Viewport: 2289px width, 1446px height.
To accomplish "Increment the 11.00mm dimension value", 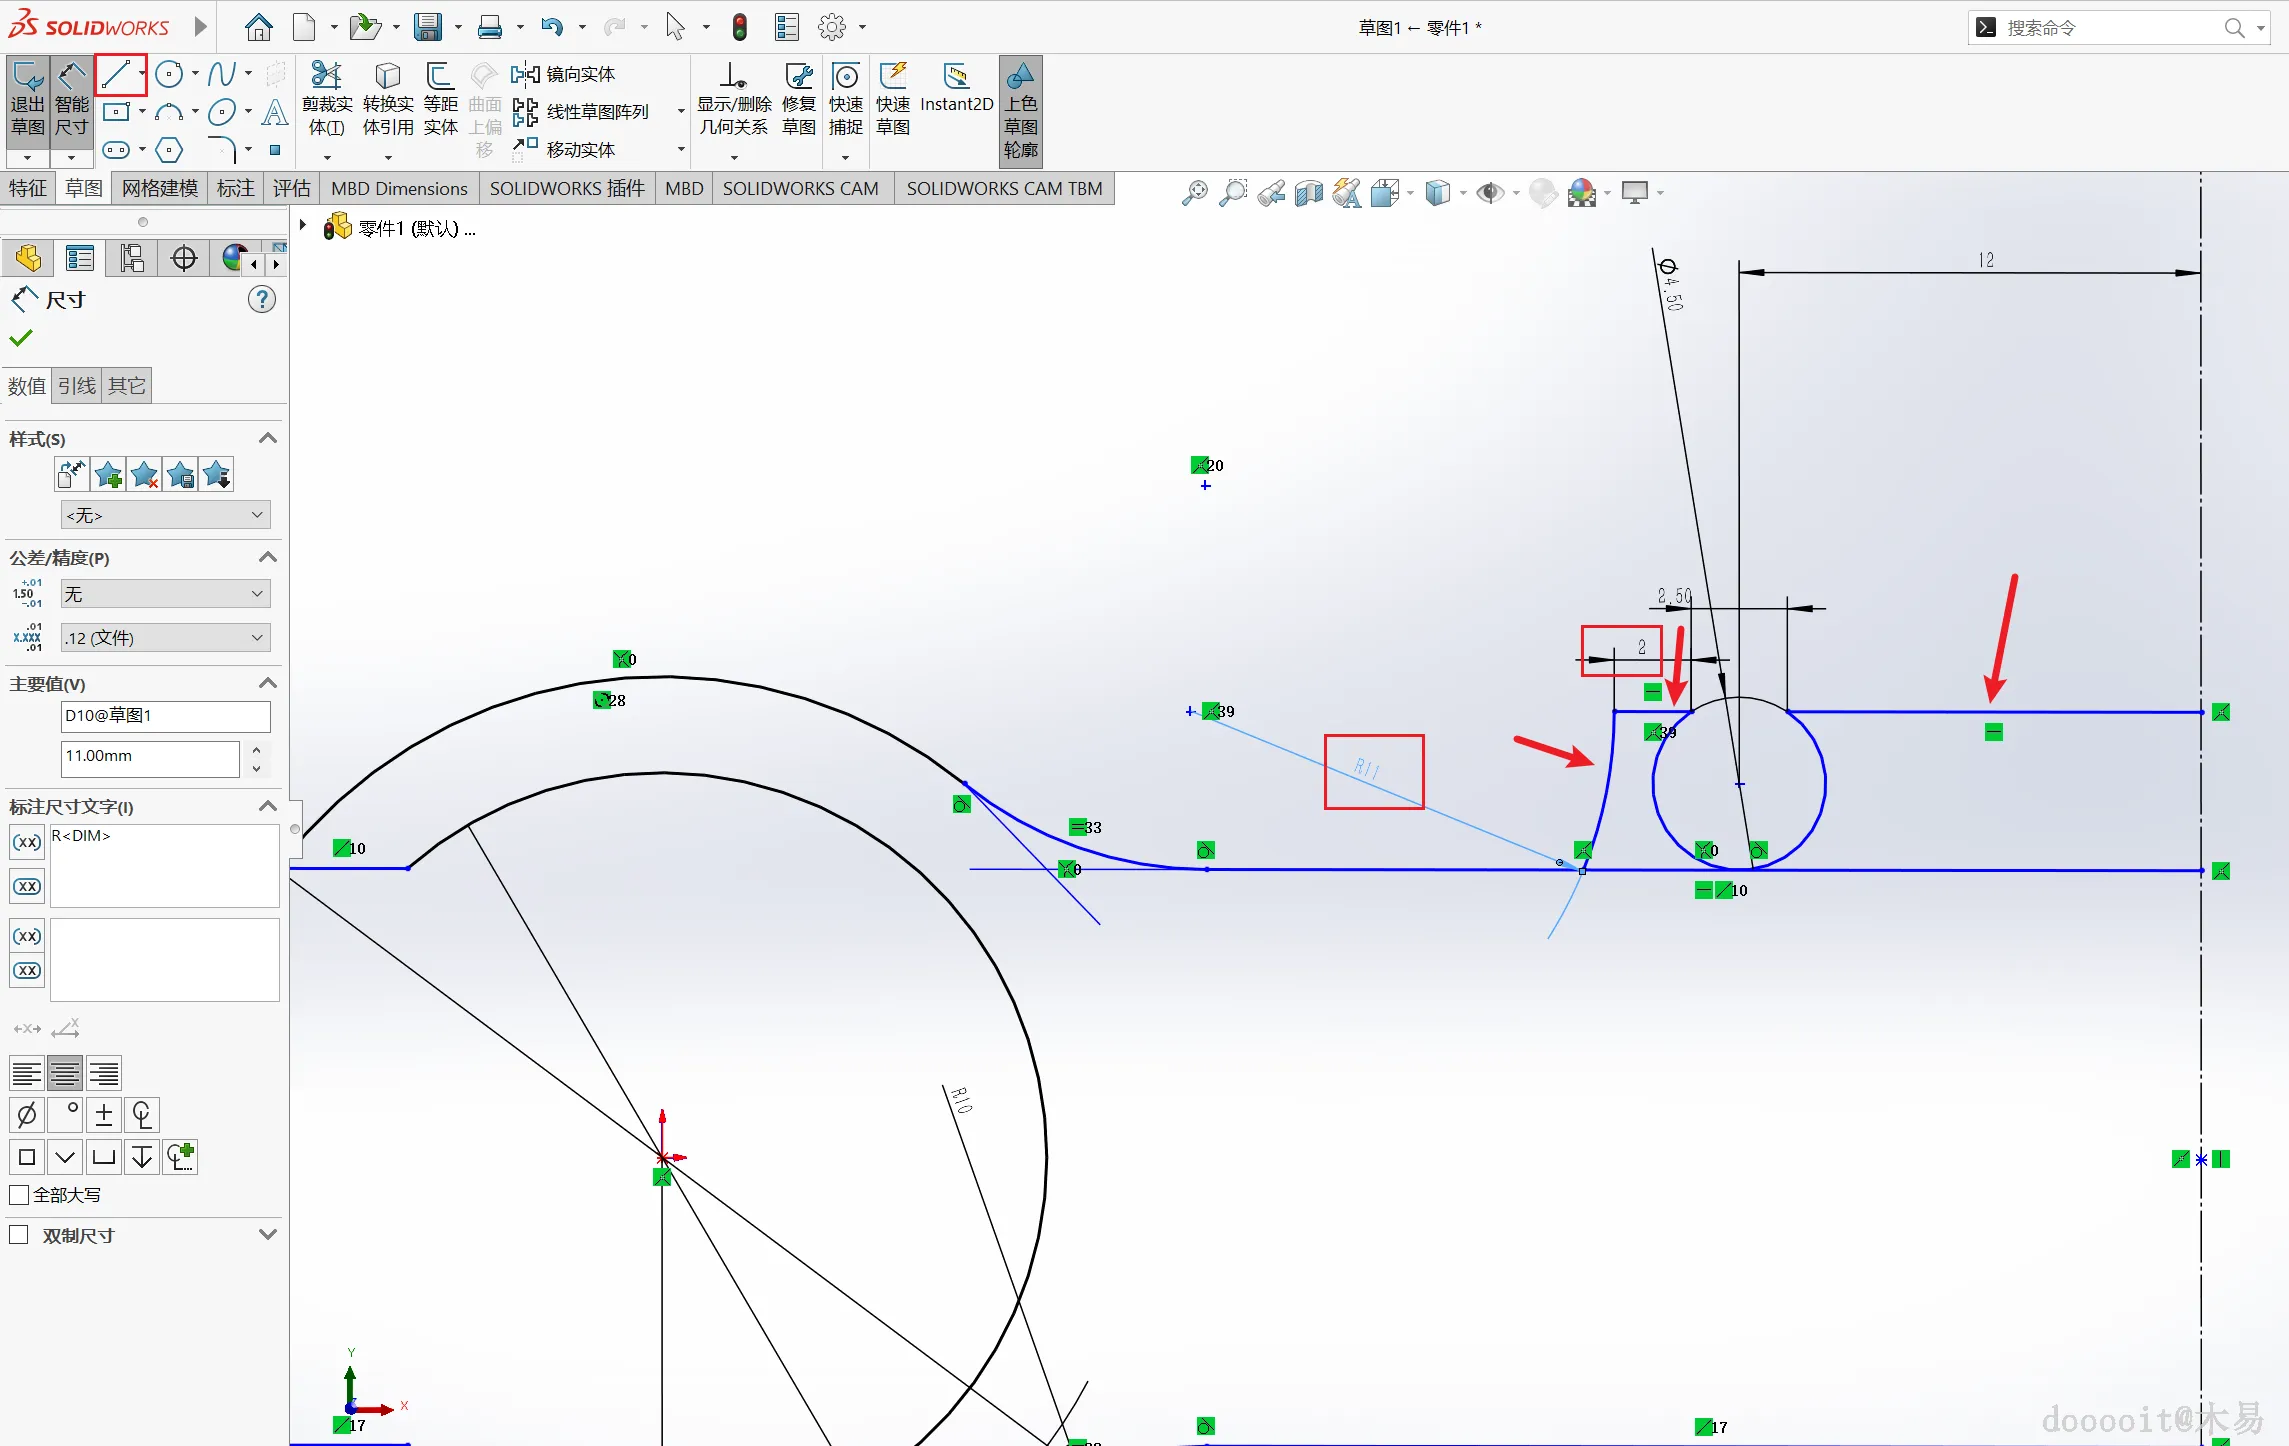I will tap(257, 749).
